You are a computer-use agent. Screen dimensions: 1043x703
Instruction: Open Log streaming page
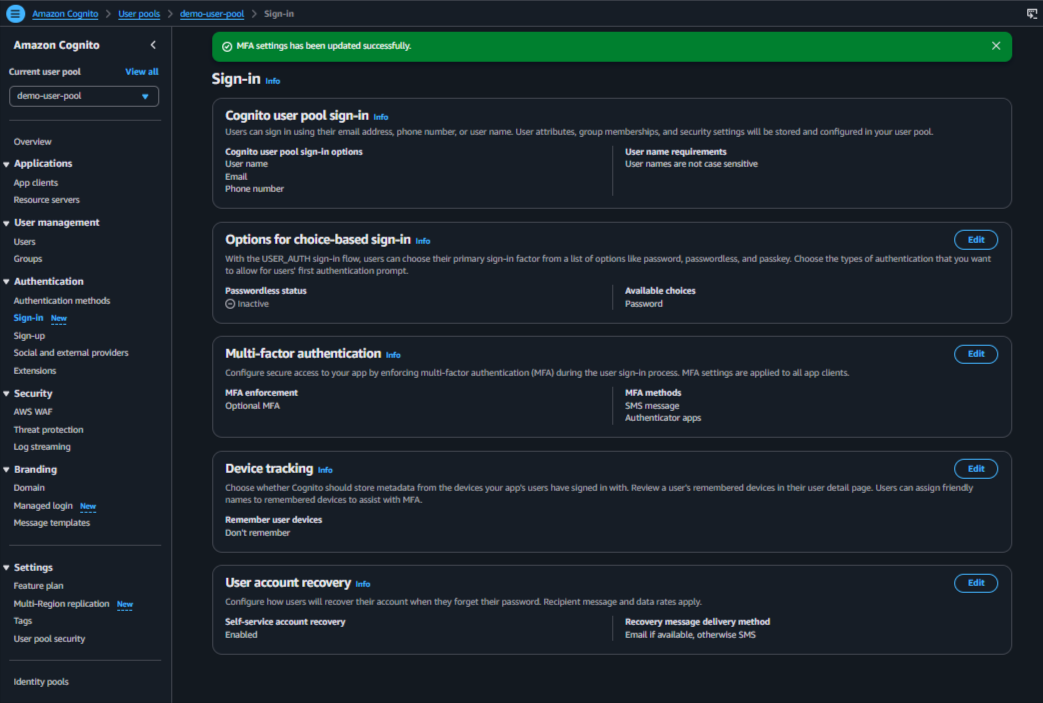42,447
